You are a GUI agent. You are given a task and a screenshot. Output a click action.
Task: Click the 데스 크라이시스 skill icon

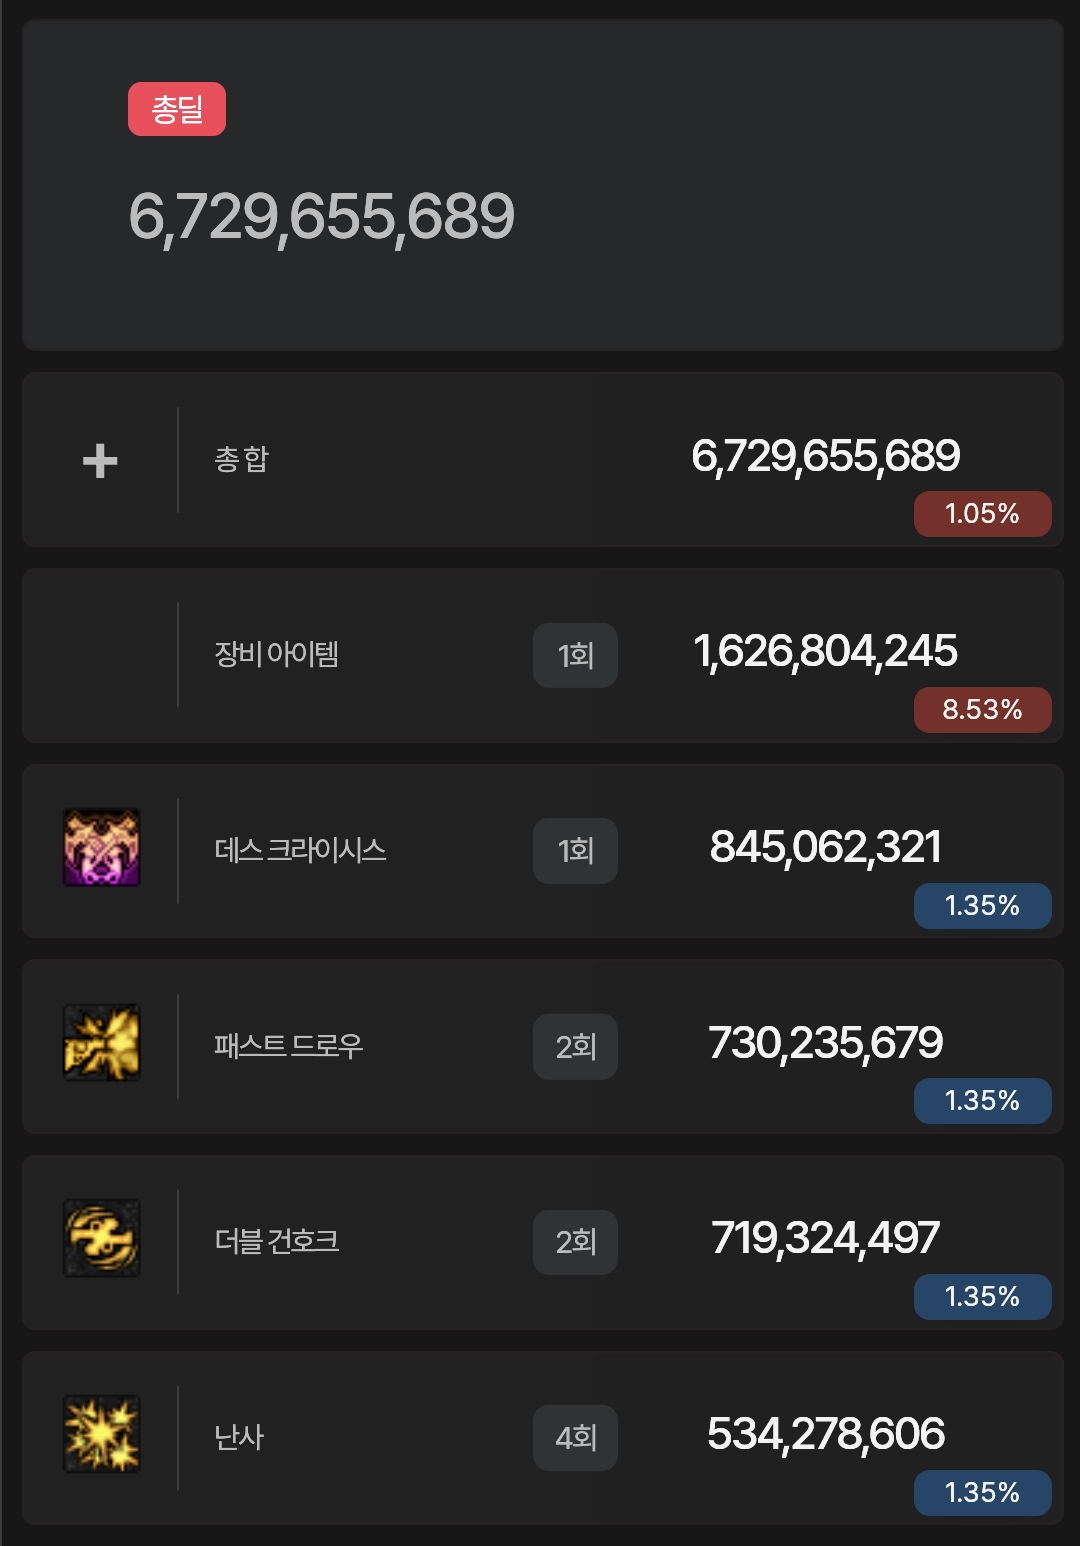coord(102,848)
